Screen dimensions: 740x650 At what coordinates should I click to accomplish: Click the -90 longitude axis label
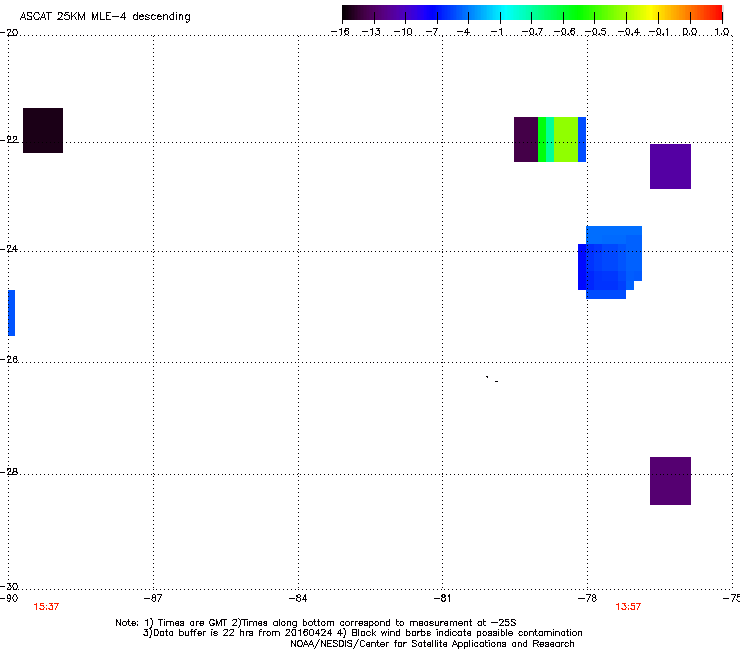click(9, 598)
